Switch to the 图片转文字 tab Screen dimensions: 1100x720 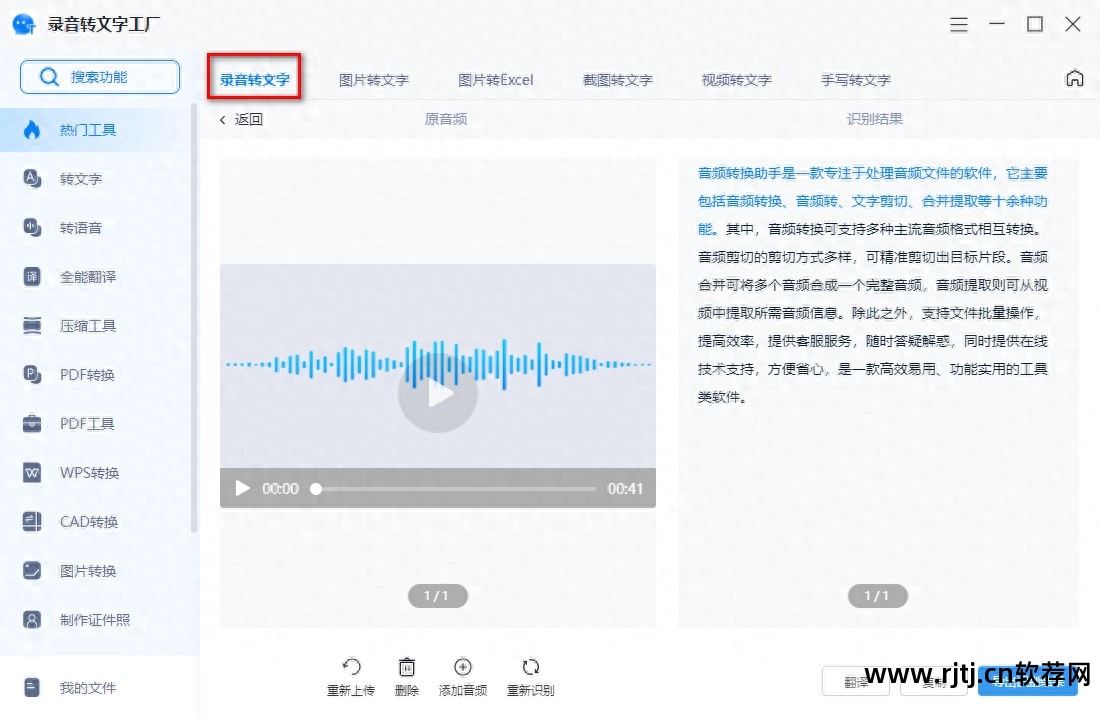374,80
